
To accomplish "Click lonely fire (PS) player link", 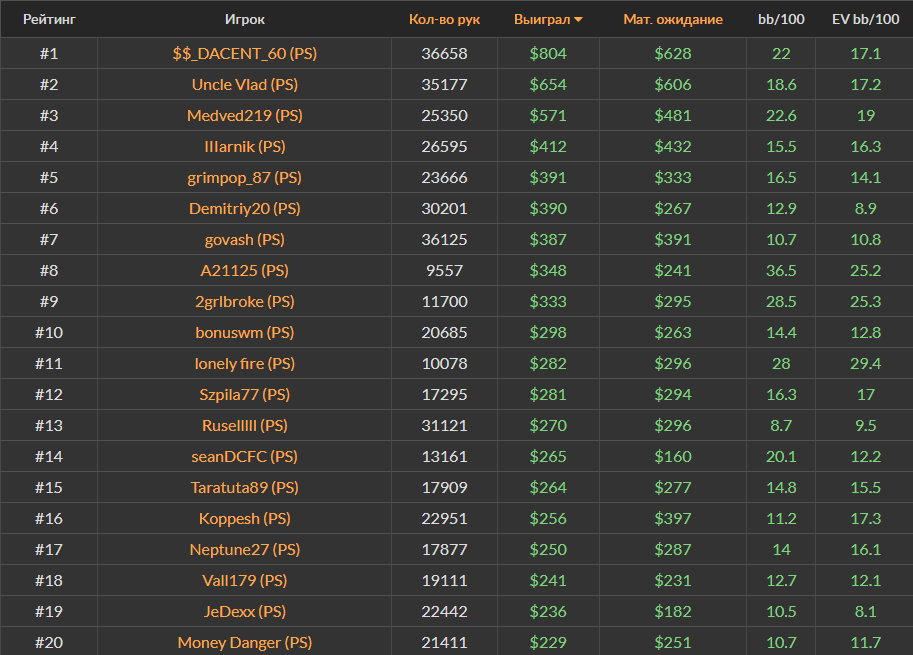I will click(x=245, y=364).
